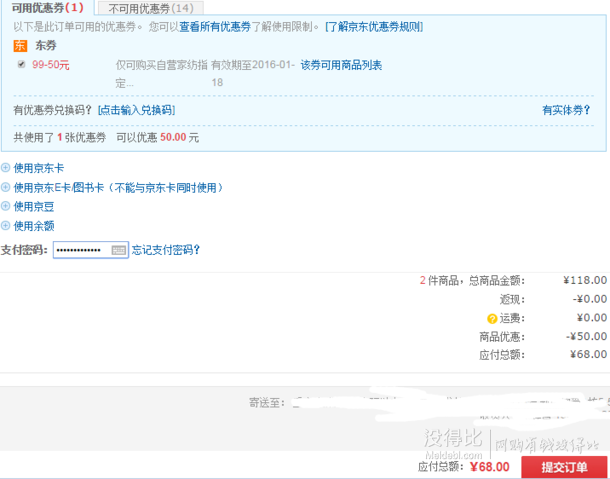Uncheck the 99-50元 coupon checkbox

pyautogui.click(x=21, y=64)
